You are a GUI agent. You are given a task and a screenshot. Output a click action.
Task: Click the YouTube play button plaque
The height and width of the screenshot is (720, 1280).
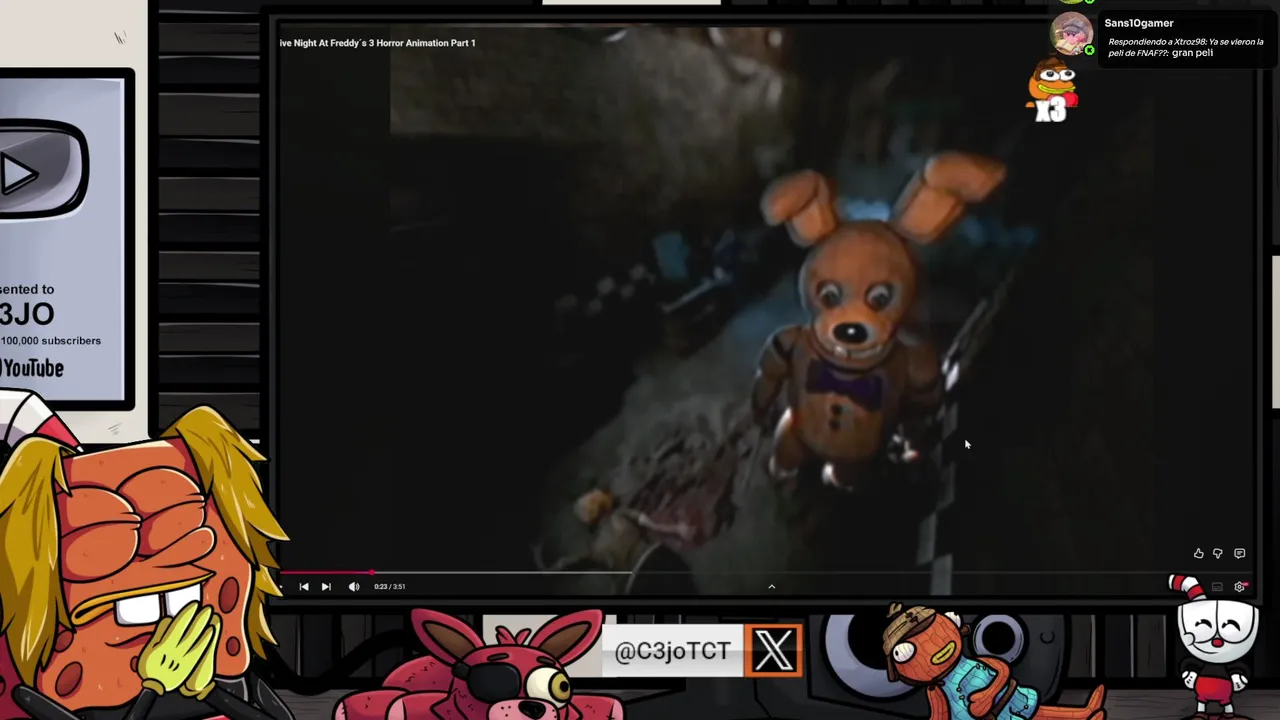pyautogui.click(x=44, y=170)
